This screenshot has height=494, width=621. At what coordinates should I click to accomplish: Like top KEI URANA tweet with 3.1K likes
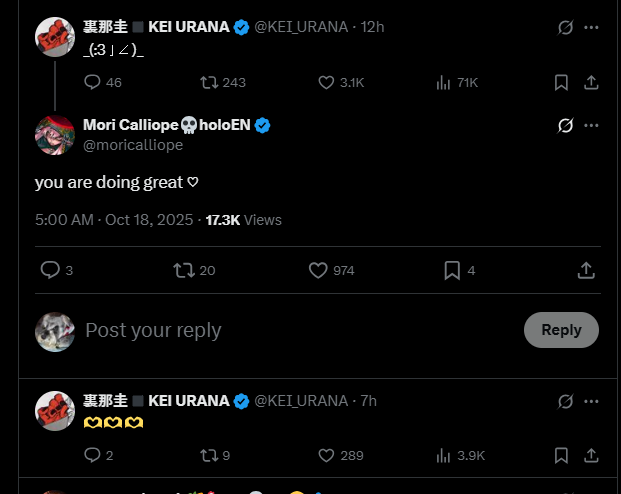point(326,82)
